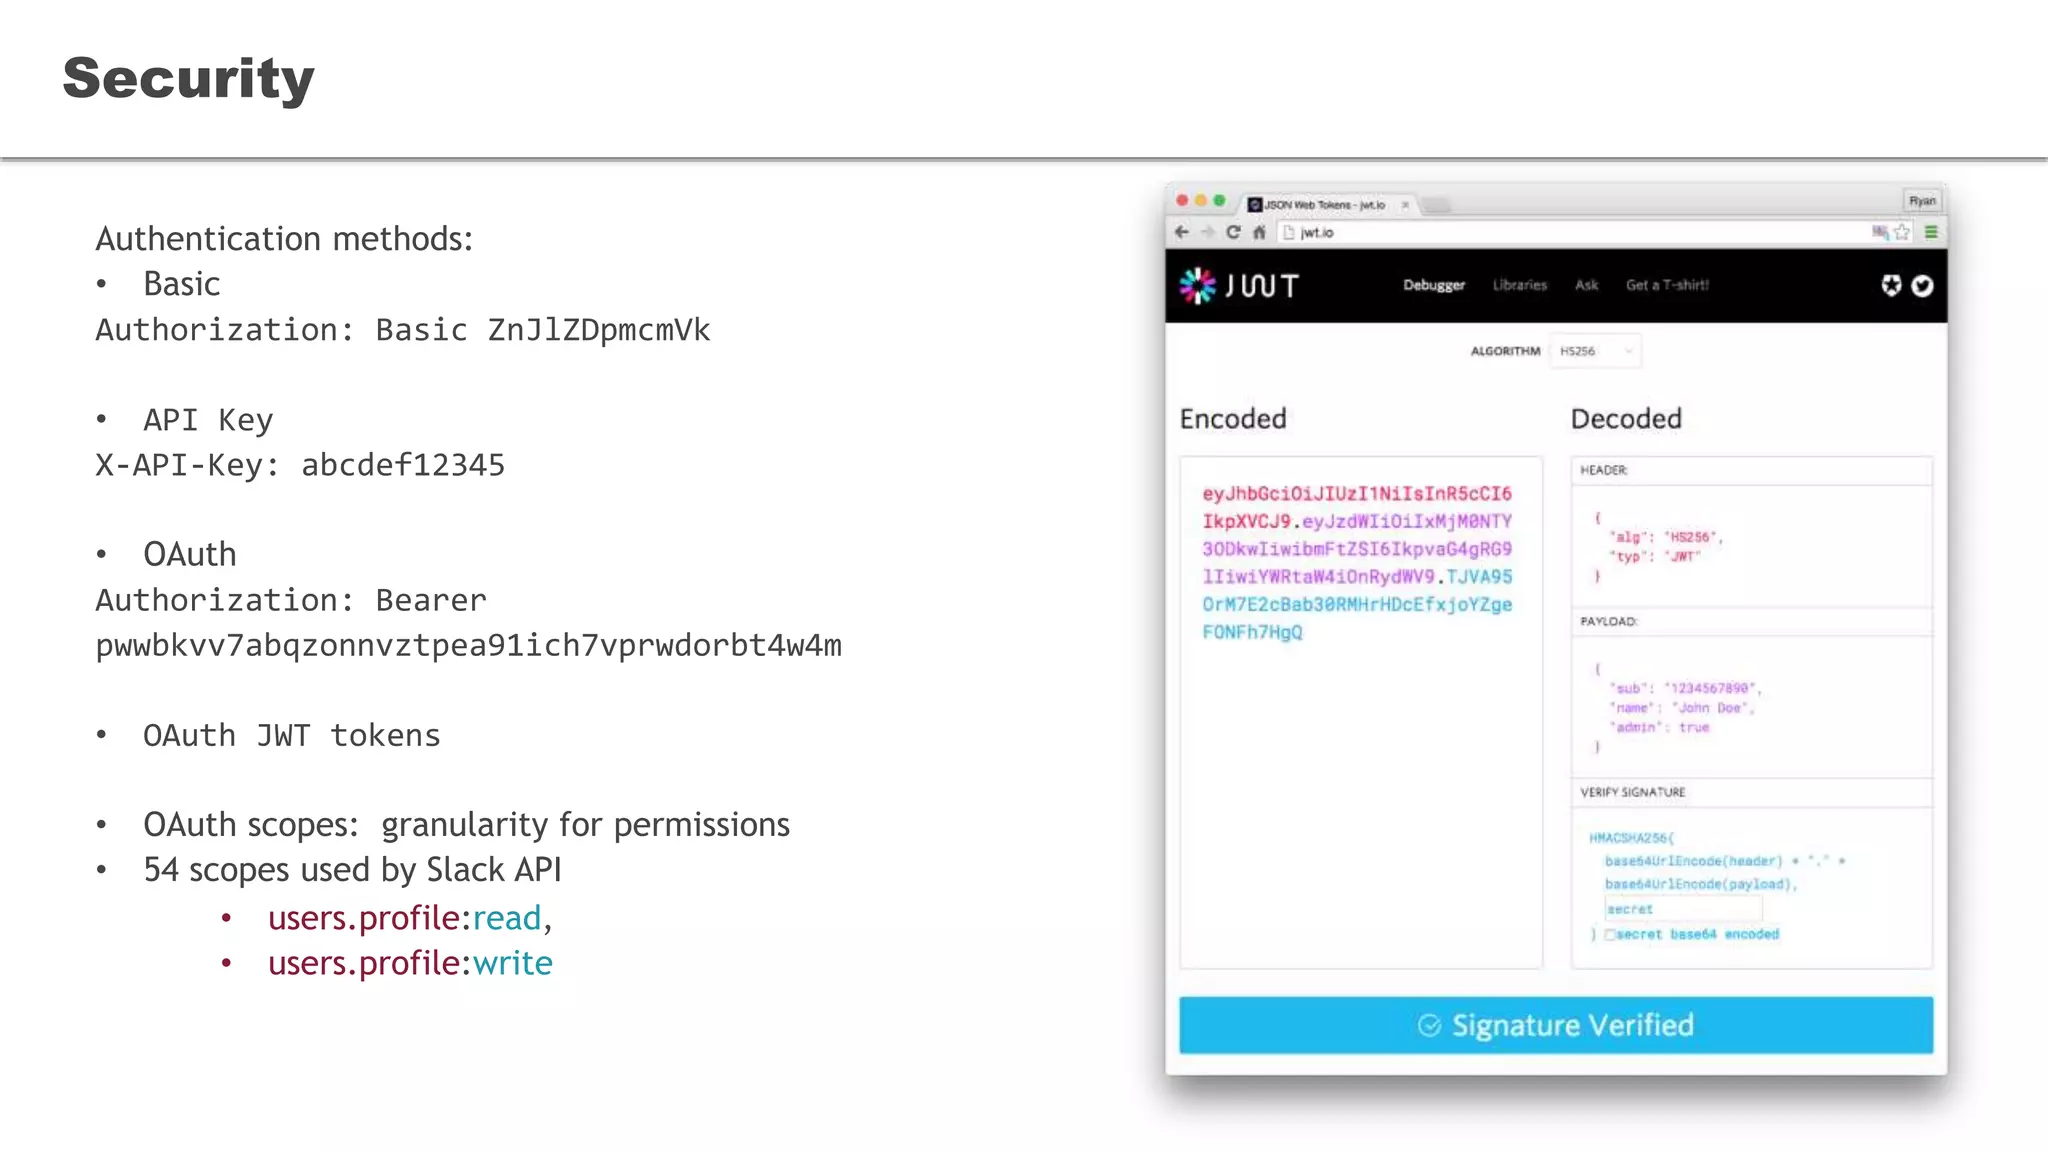Open the HS256 algorithm dropdown
The width and height of the screenshot is (2048, 1152).
click(x=1595, y=351)
